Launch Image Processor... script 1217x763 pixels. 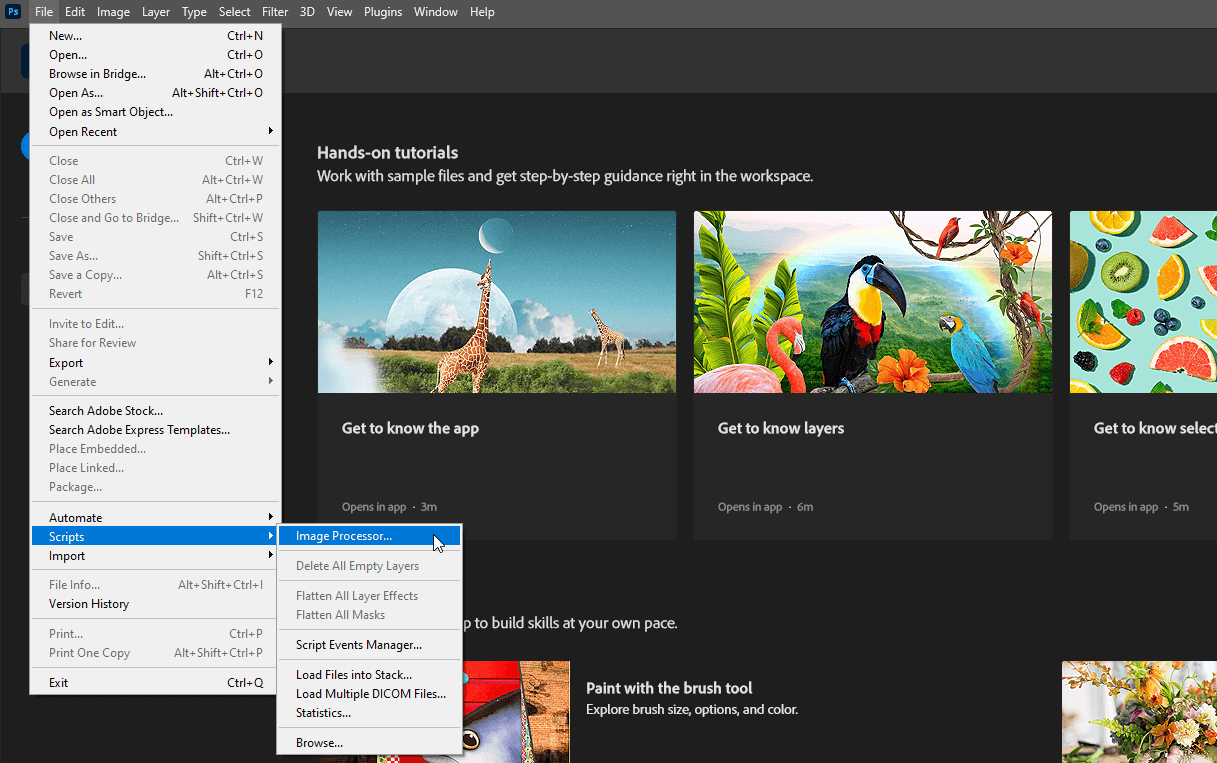pyautogui.click(x=369, y=536)
